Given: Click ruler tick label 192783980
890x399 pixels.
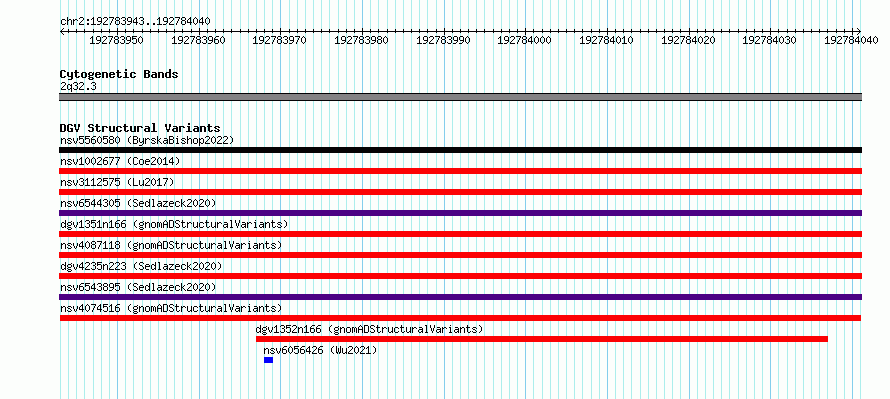Looking at the screenshot, I should click(362, 40).
